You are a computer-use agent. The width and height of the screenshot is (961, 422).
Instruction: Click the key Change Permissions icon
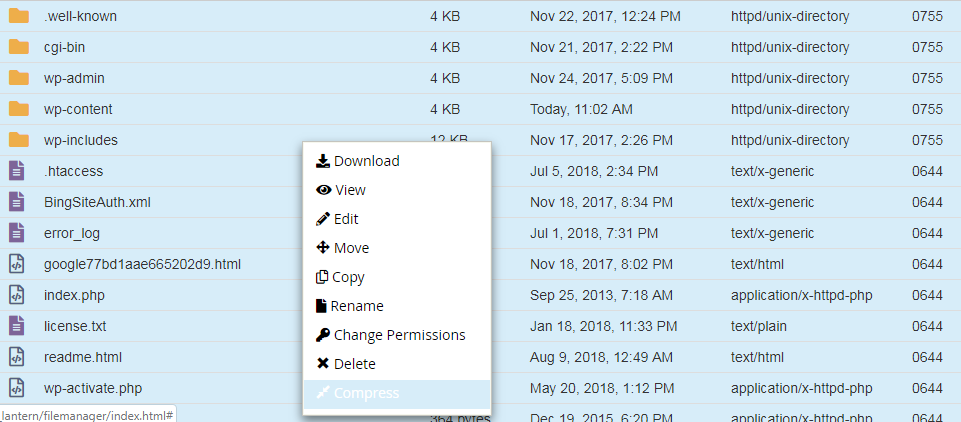323,335
